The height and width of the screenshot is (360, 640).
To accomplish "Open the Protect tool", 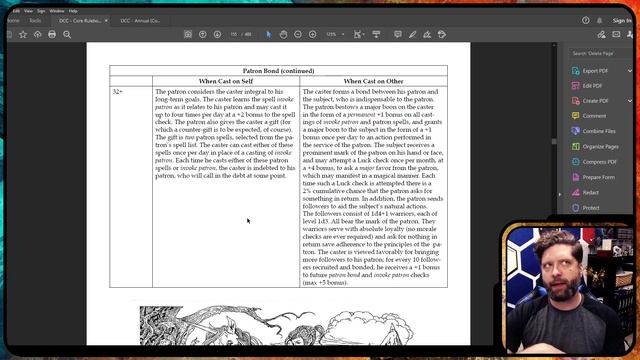I will [591, 208].
